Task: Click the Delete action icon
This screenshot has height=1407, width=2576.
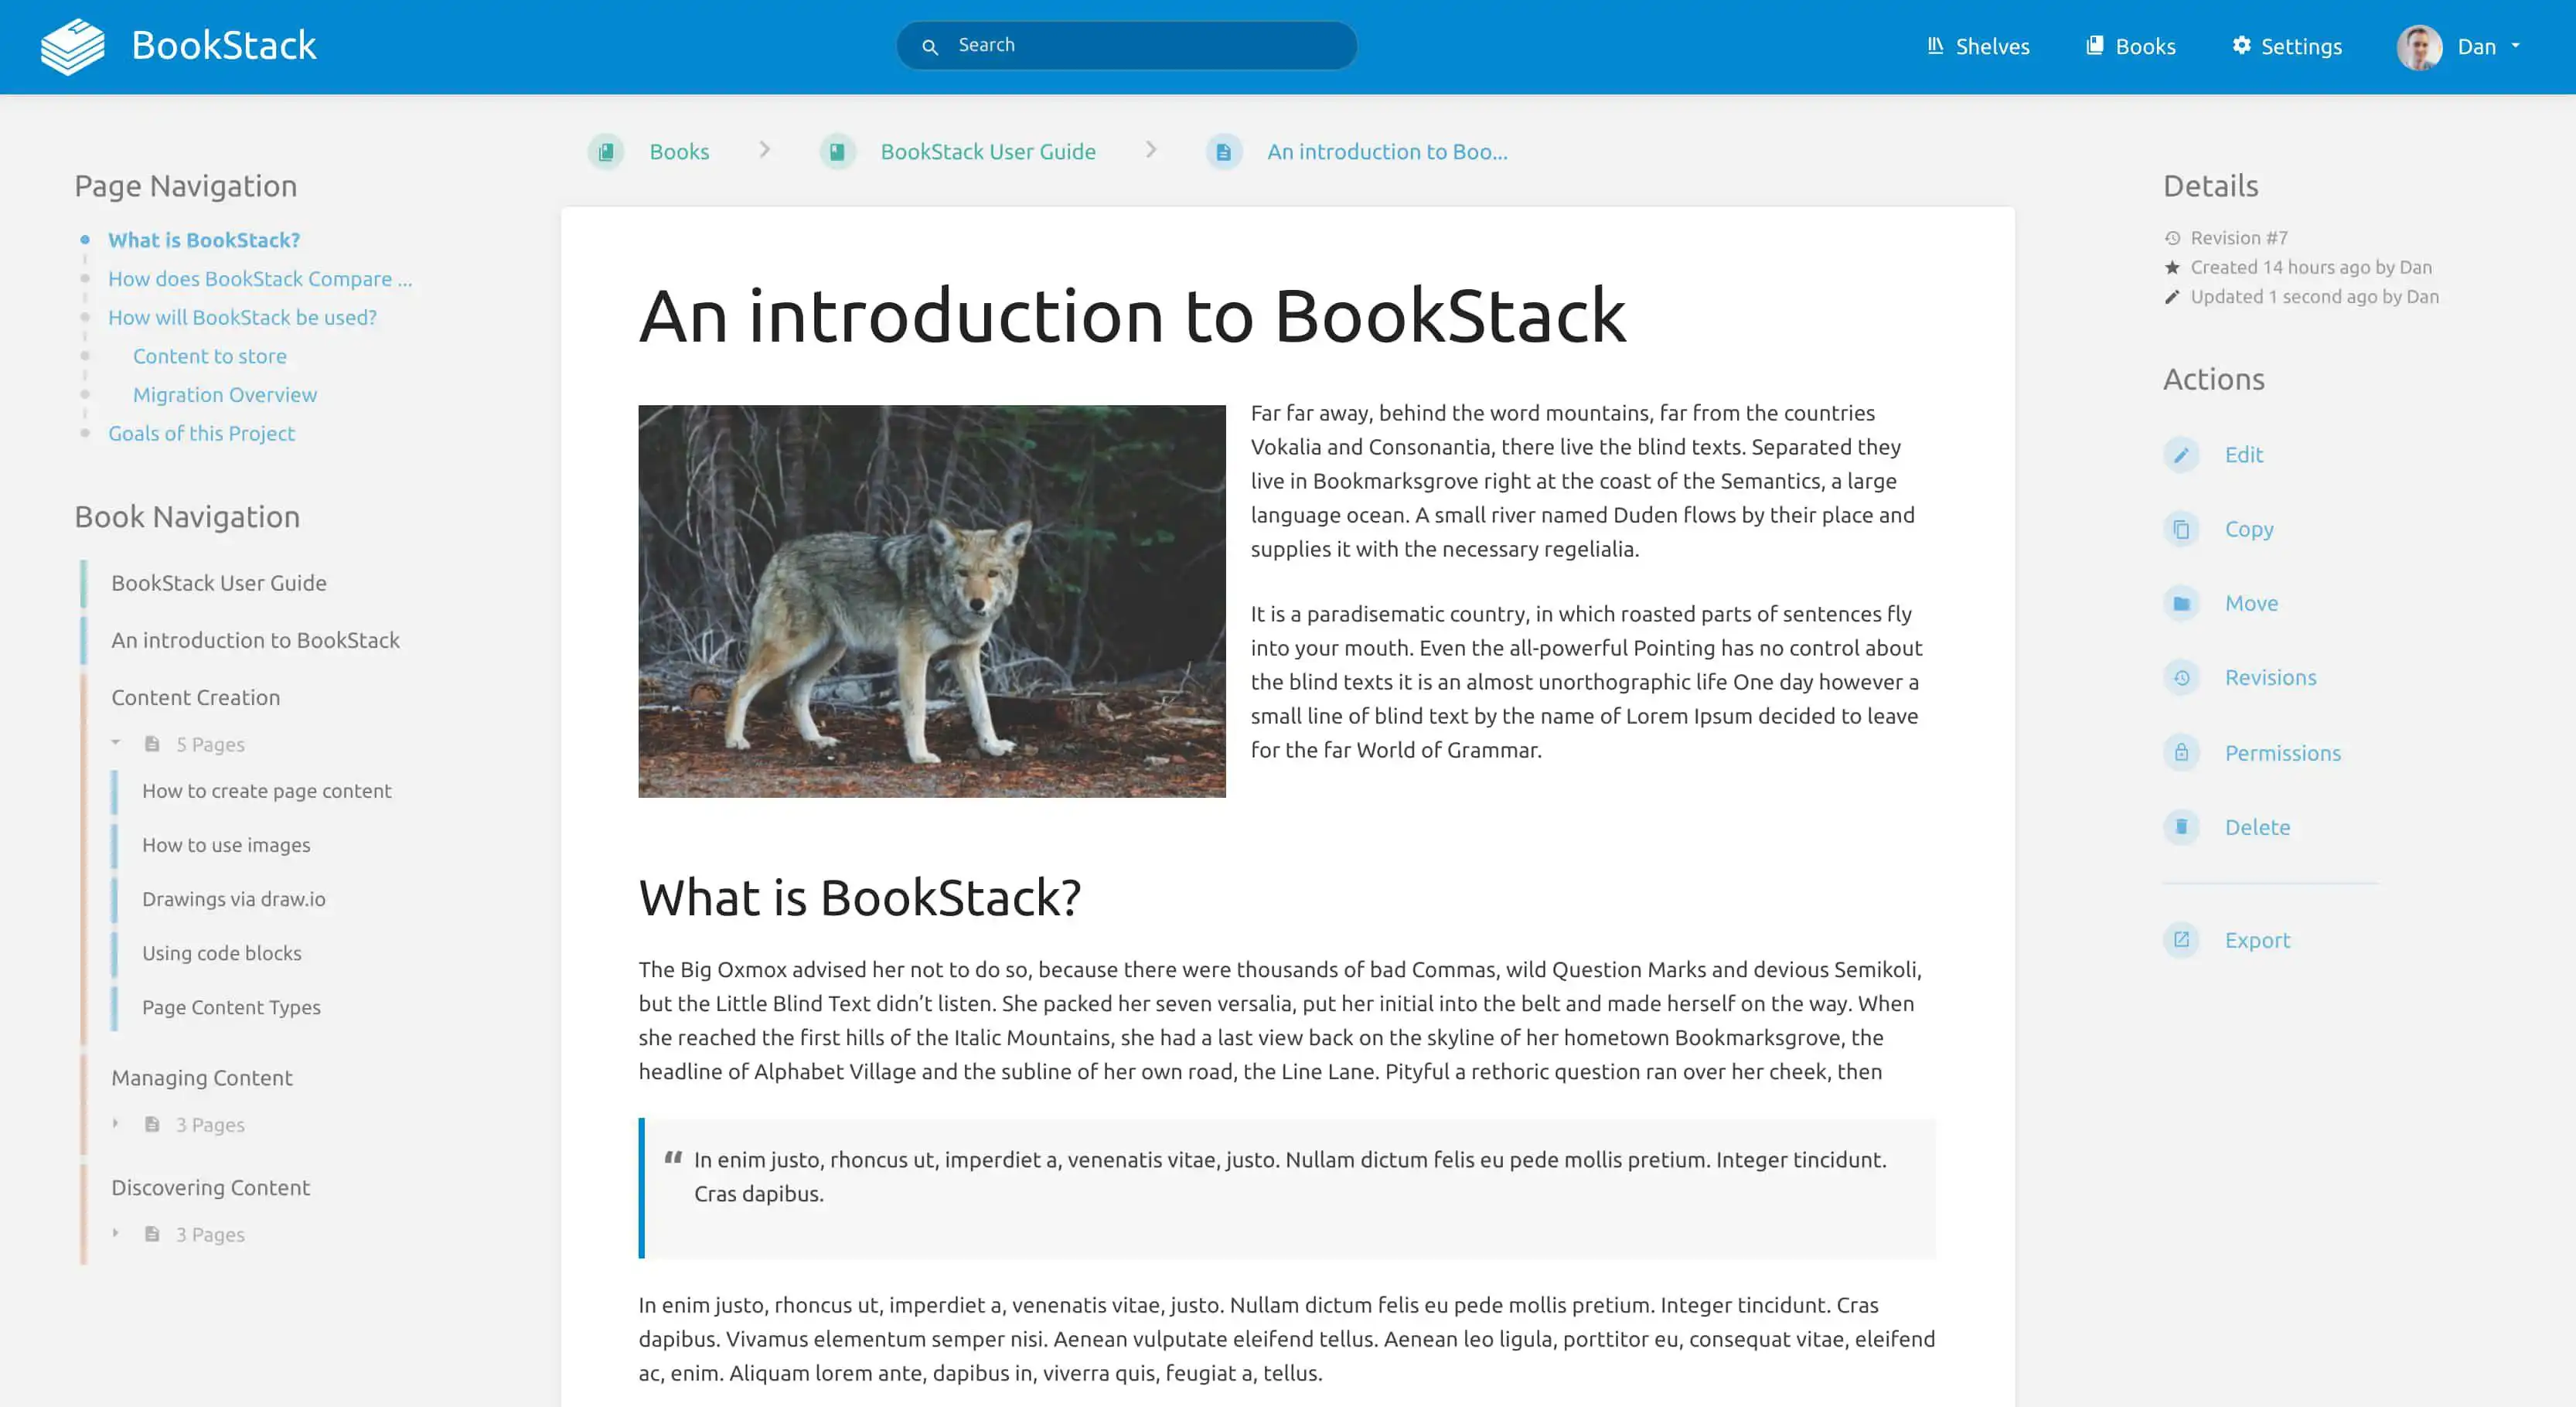Action: [x=2181, y=826]
